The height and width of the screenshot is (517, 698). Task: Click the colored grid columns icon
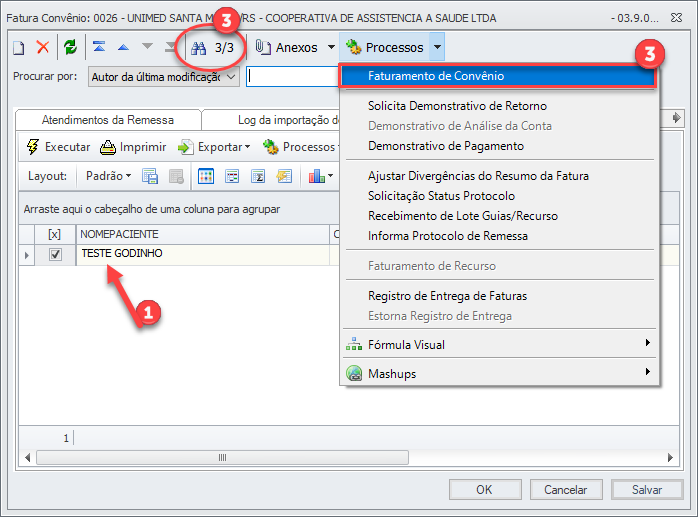pos(206,176)
